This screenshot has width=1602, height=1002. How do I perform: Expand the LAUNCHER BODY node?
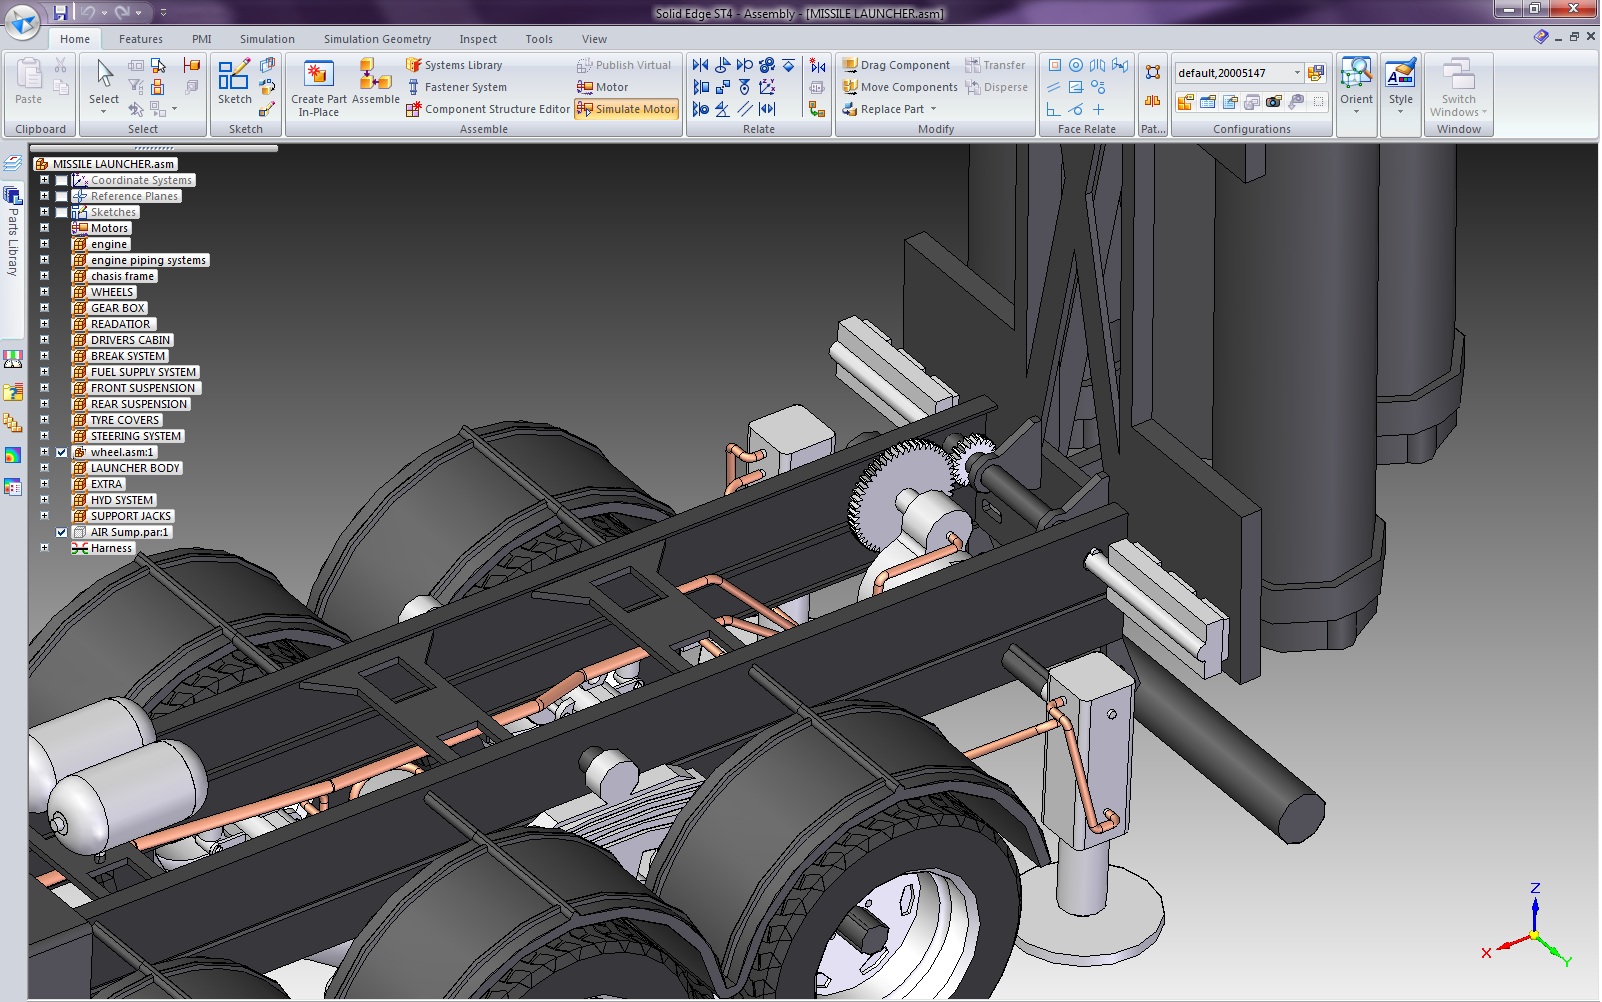point(44,468)
